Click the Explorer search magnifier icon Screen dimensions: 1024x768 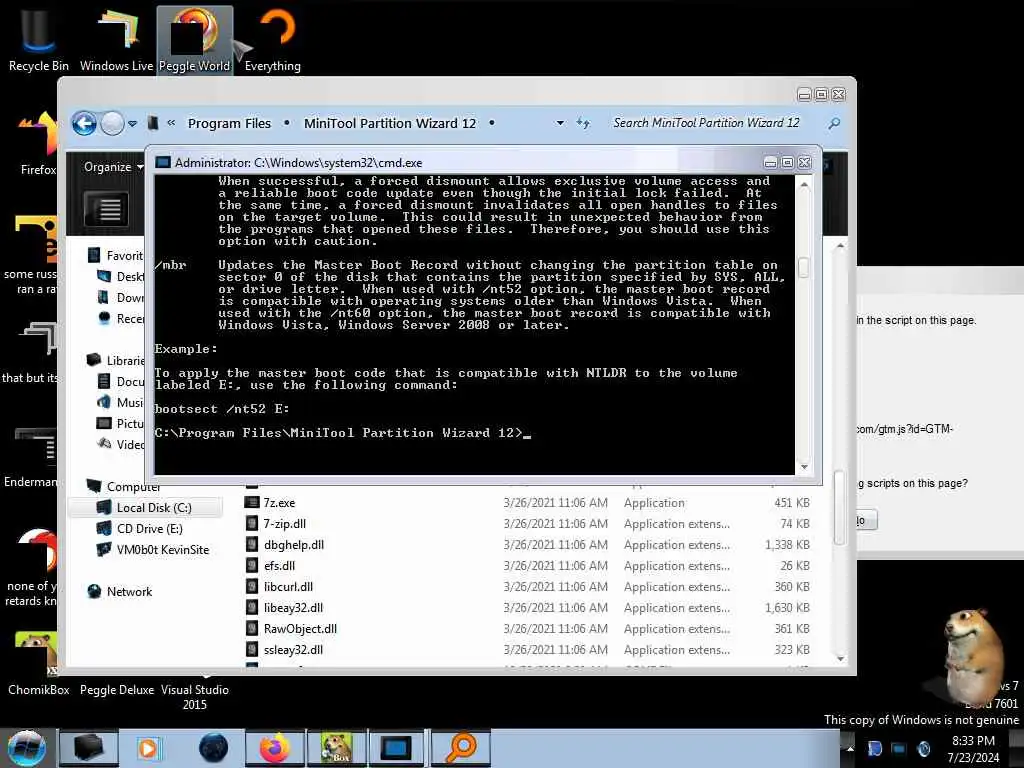[834, 123]
